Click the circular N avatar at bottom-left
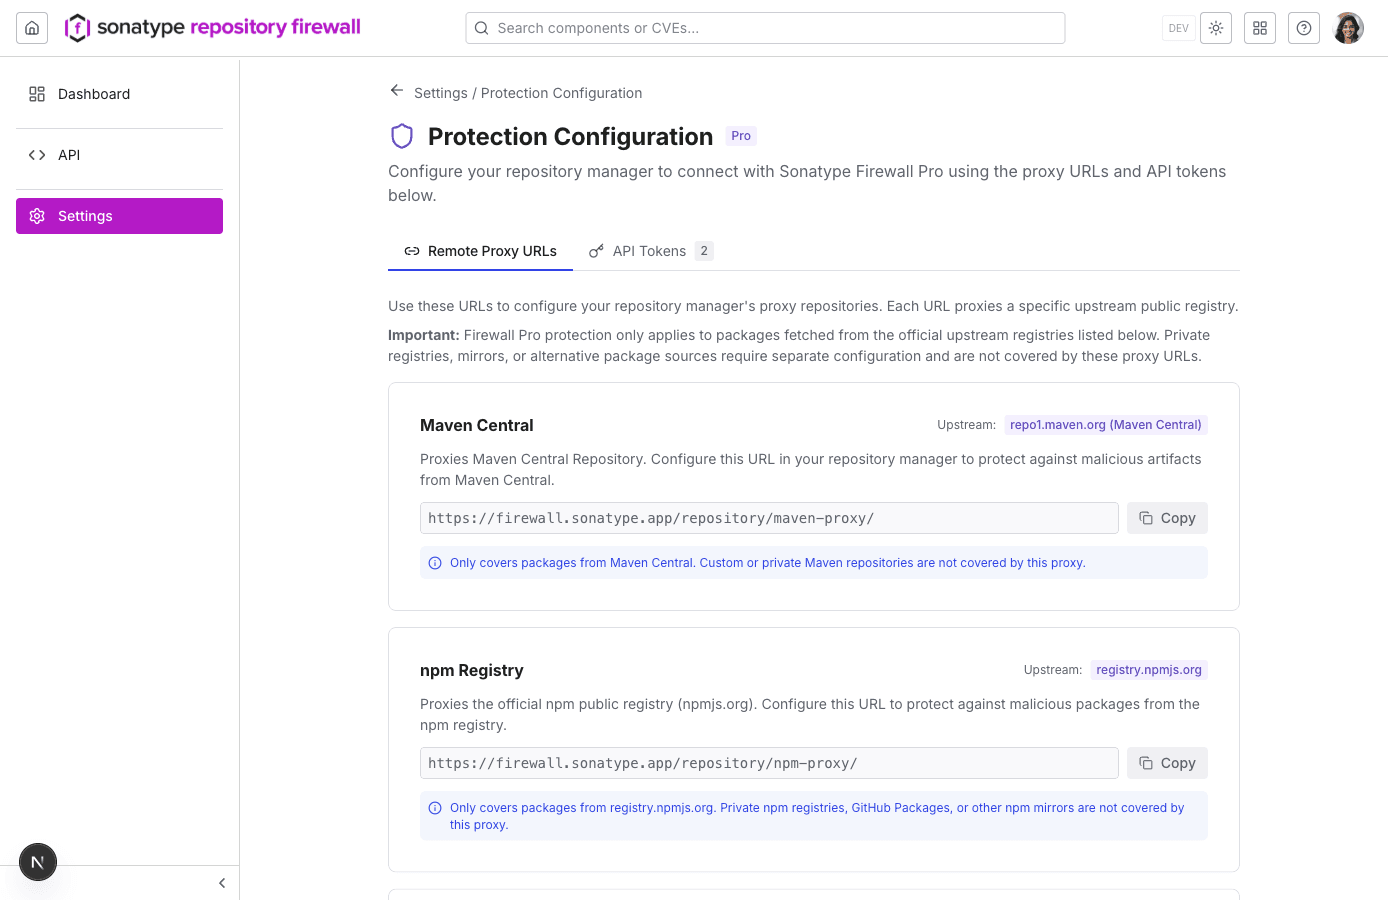Image resolution: width=1388 pixels, height=900 pixels. (x=38, y=861)
